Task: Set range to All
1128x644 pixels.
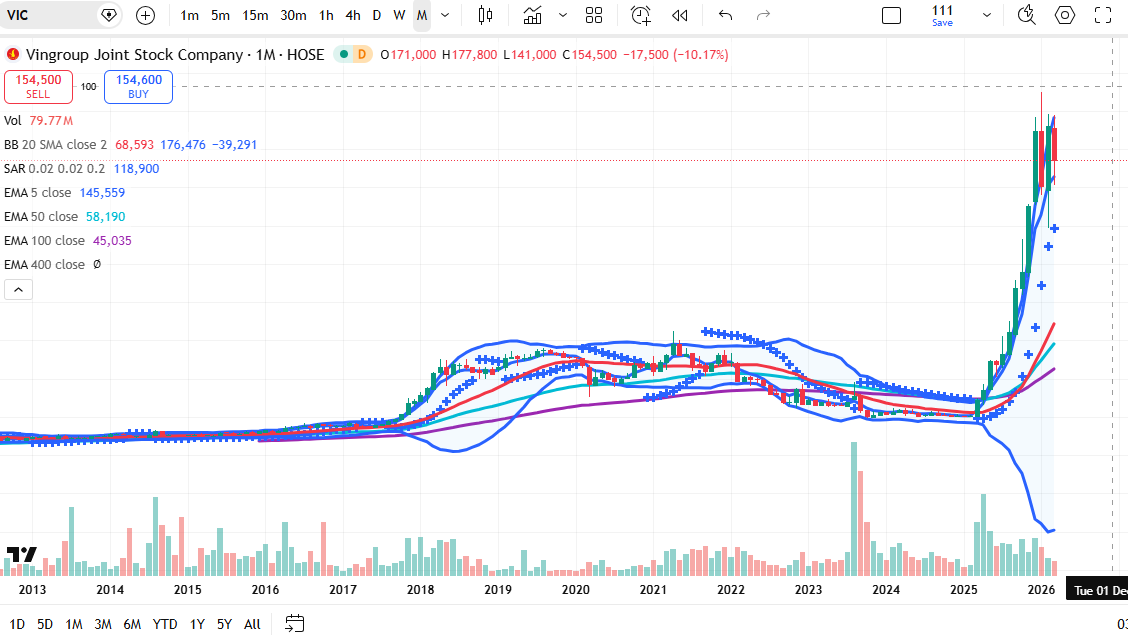Action: 252,625
